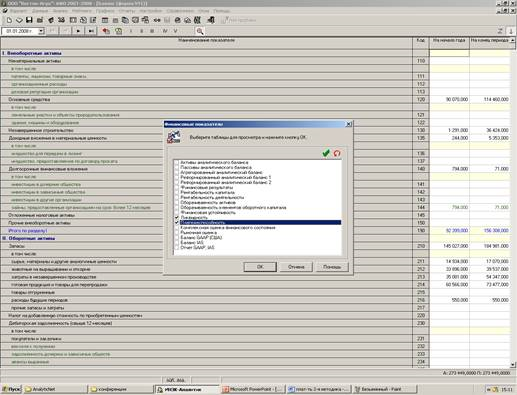Check 'Финансовая устойчивость' checkbox

click(x=177, y=213)
